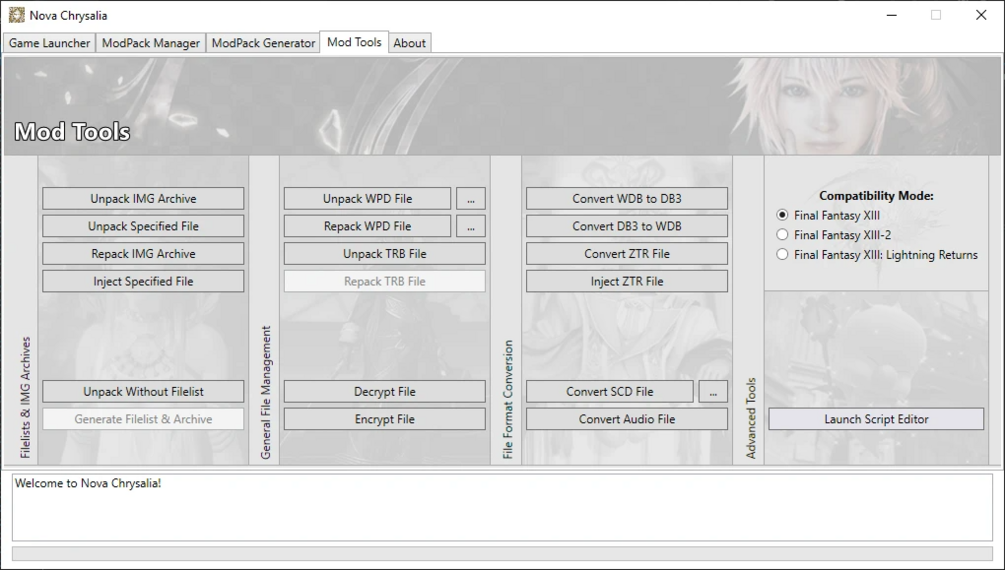
Task: Switch to the Game Launcher tab
Action: point(49,43)
